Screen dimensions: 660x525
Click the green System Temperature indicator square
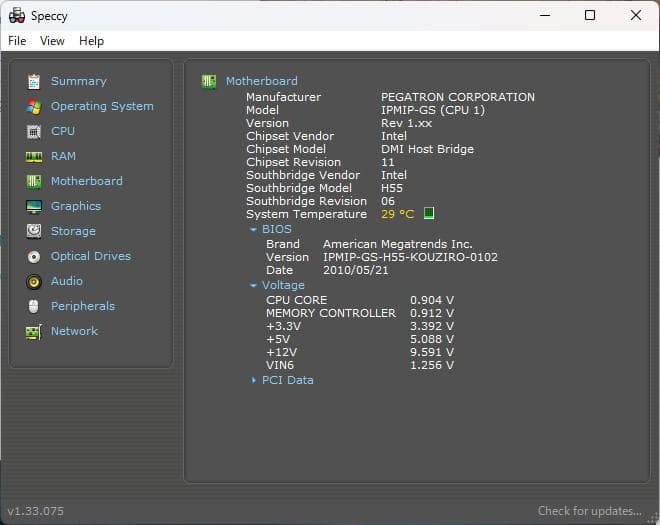pos(428,213)
